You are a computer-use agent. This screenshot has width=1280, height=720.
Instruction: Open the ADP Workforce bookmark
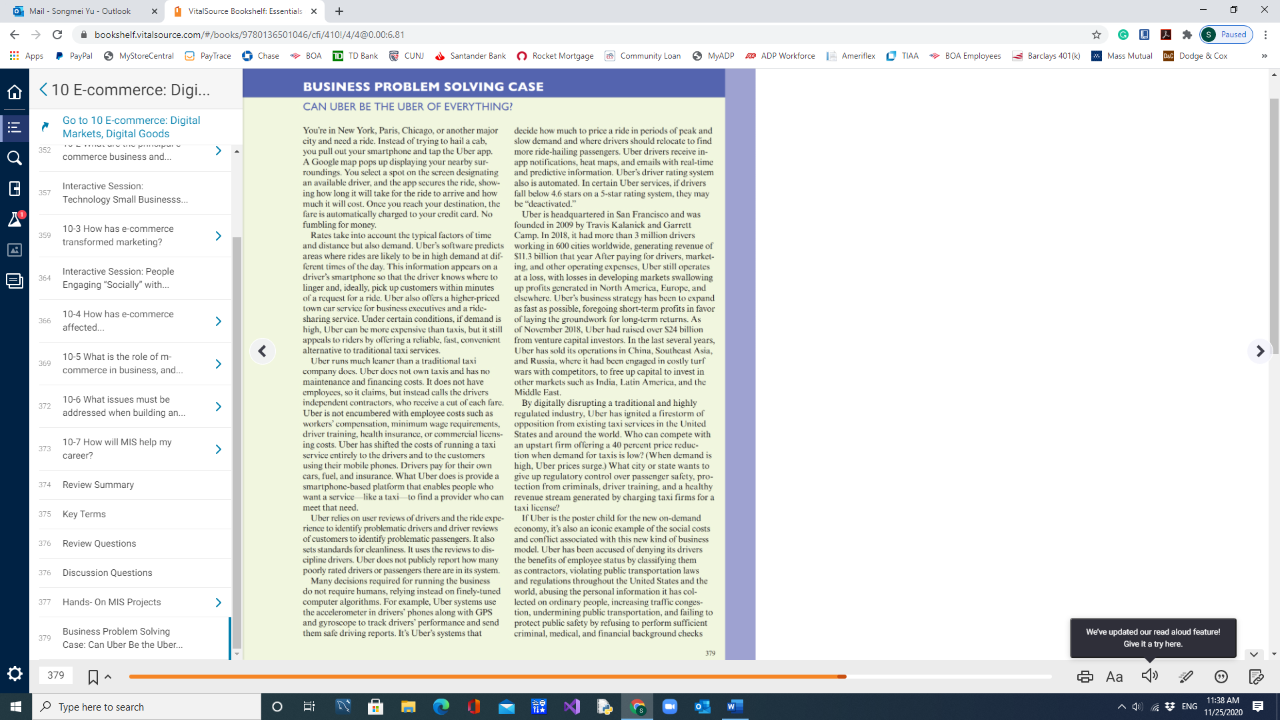tap(781, 56)
